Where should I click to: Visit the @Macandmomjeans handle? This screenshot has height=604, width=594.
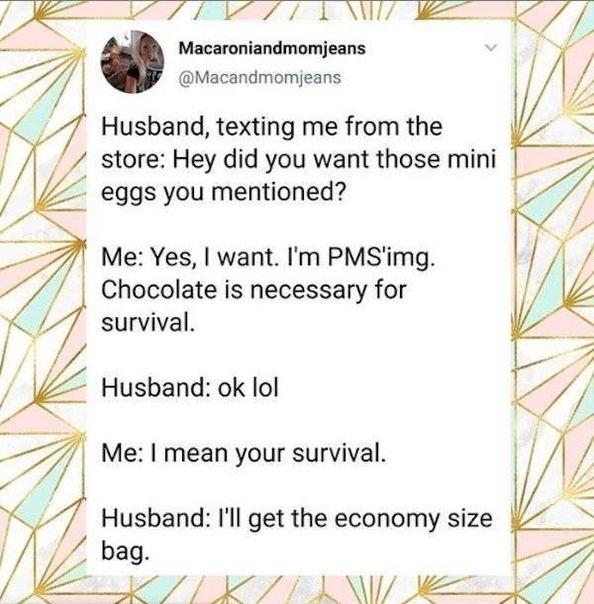coord(260,77)
